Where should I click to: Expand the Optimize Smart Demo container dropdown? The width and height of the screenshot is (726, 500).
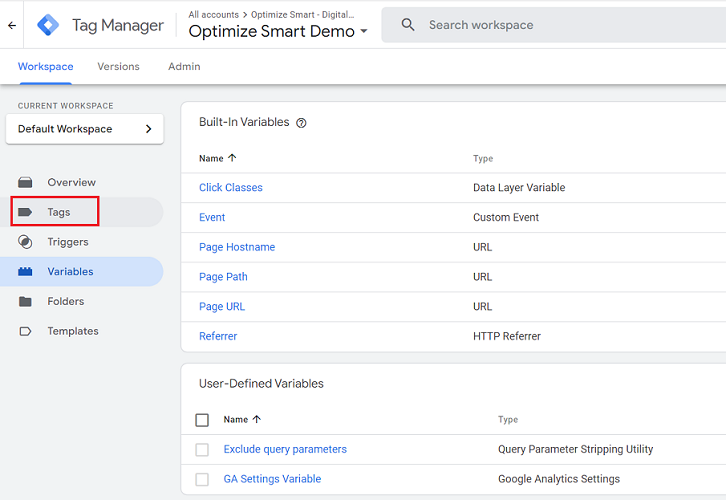364,32
